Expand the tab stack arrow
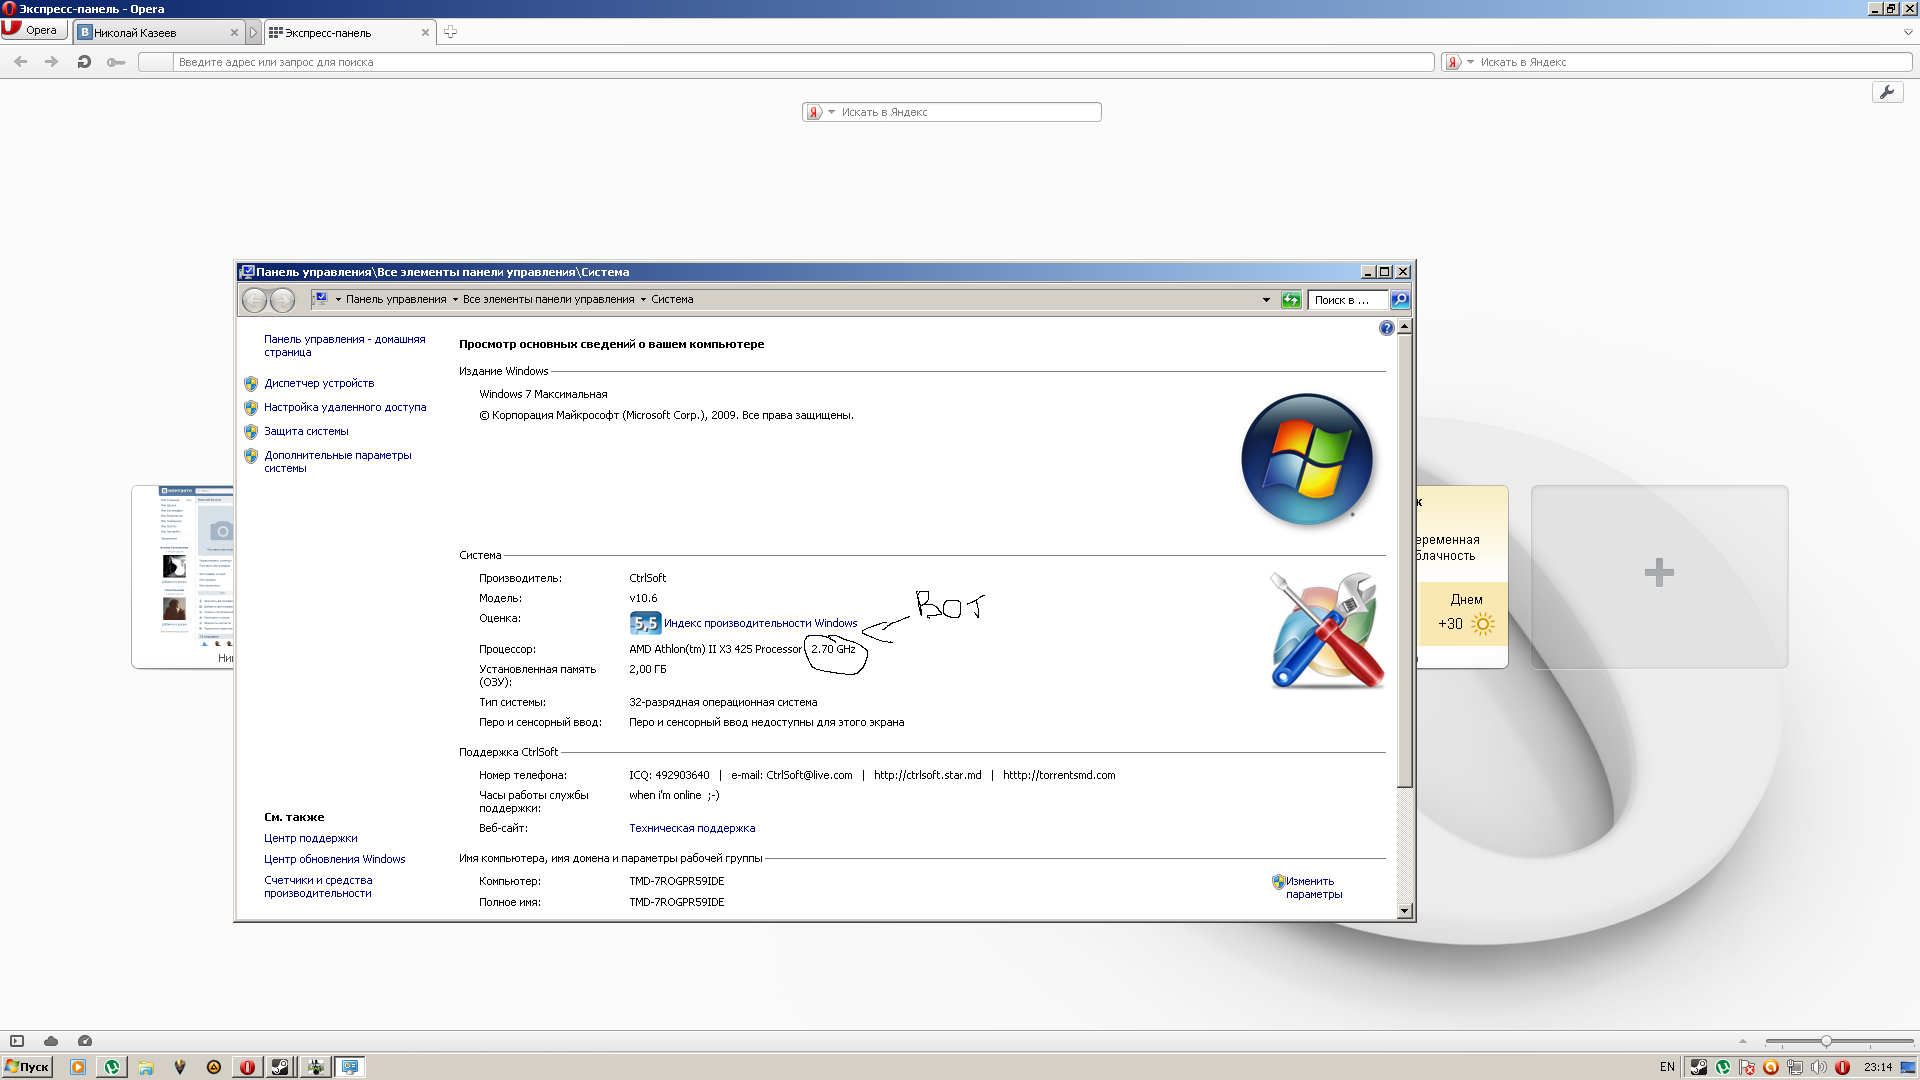Viewport: 1920px width, 1080px height. pyautogui.click(x=253, y=33)
